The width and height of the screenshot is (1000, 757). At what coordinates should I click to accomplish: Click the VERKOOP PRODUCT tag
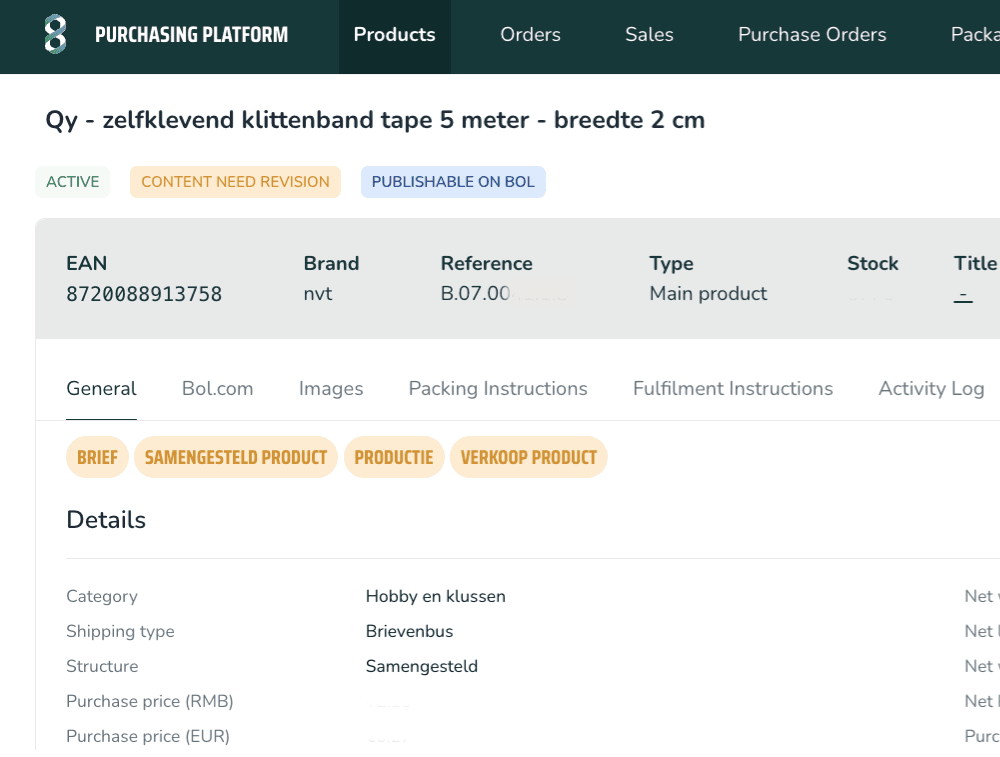pyautogui.click(x=528, y=458)
